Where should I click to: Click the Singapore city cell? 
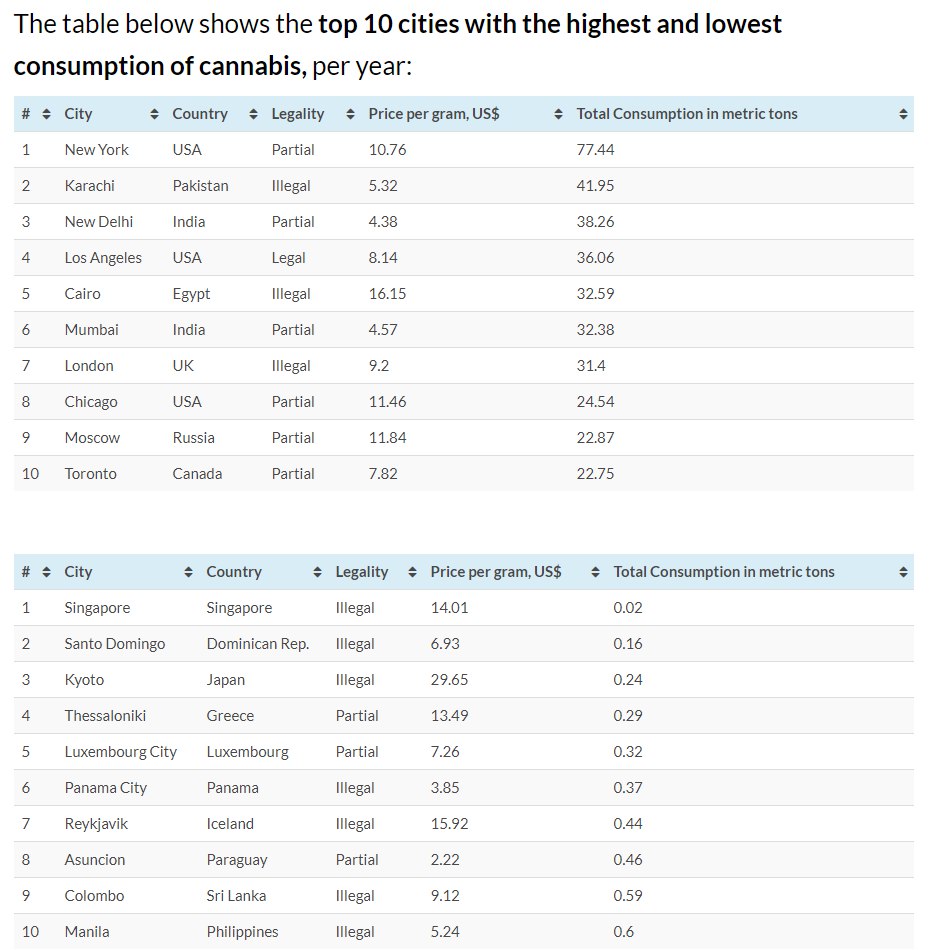(x=97, y=608)
